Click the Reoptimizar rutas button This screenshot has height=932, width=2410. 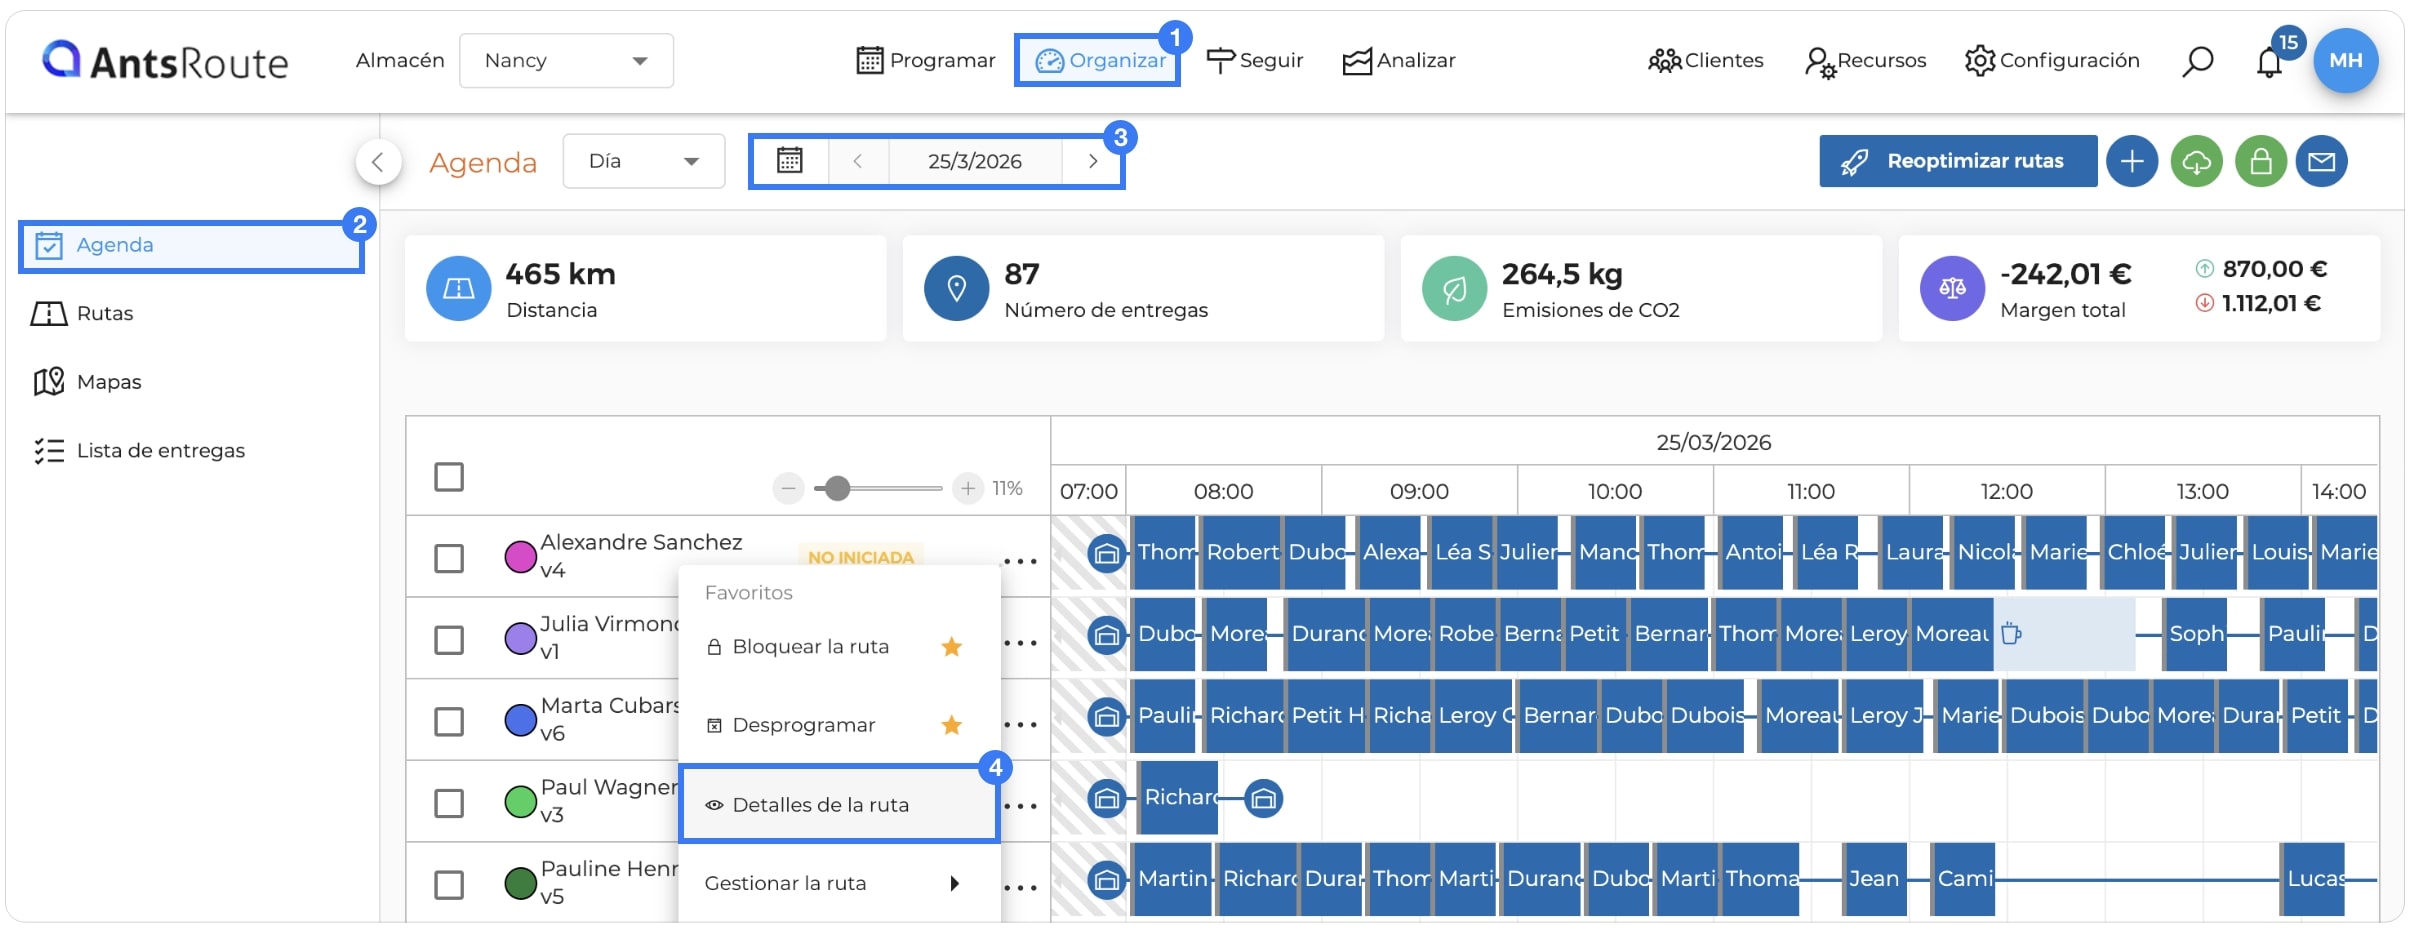pyautogui.click(x=1958, y=161)
